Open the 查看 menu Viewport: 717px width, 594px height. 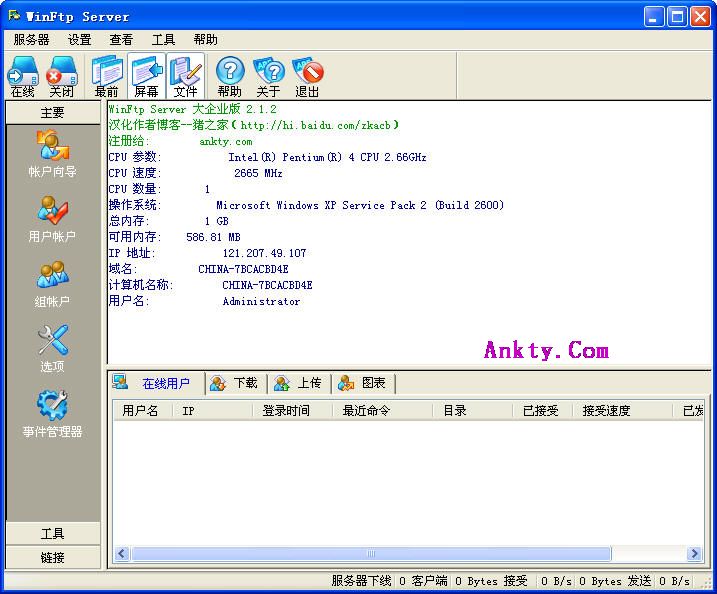(121, 40)
